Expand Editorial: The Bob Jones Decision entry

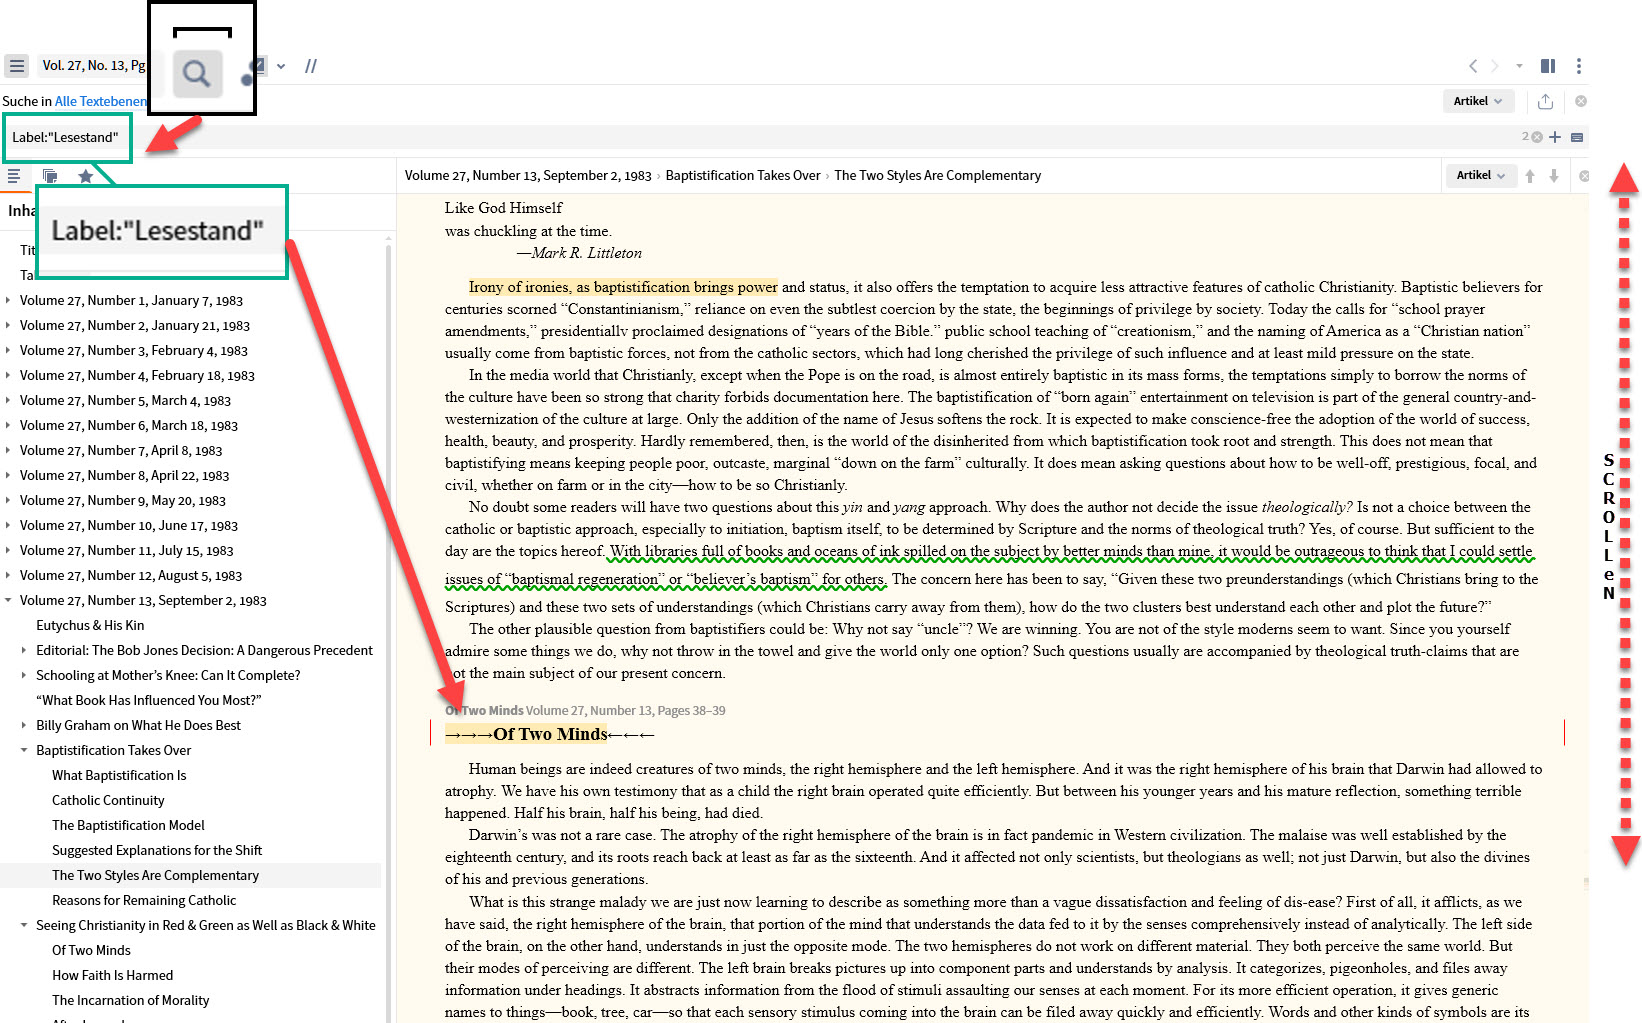24,650
